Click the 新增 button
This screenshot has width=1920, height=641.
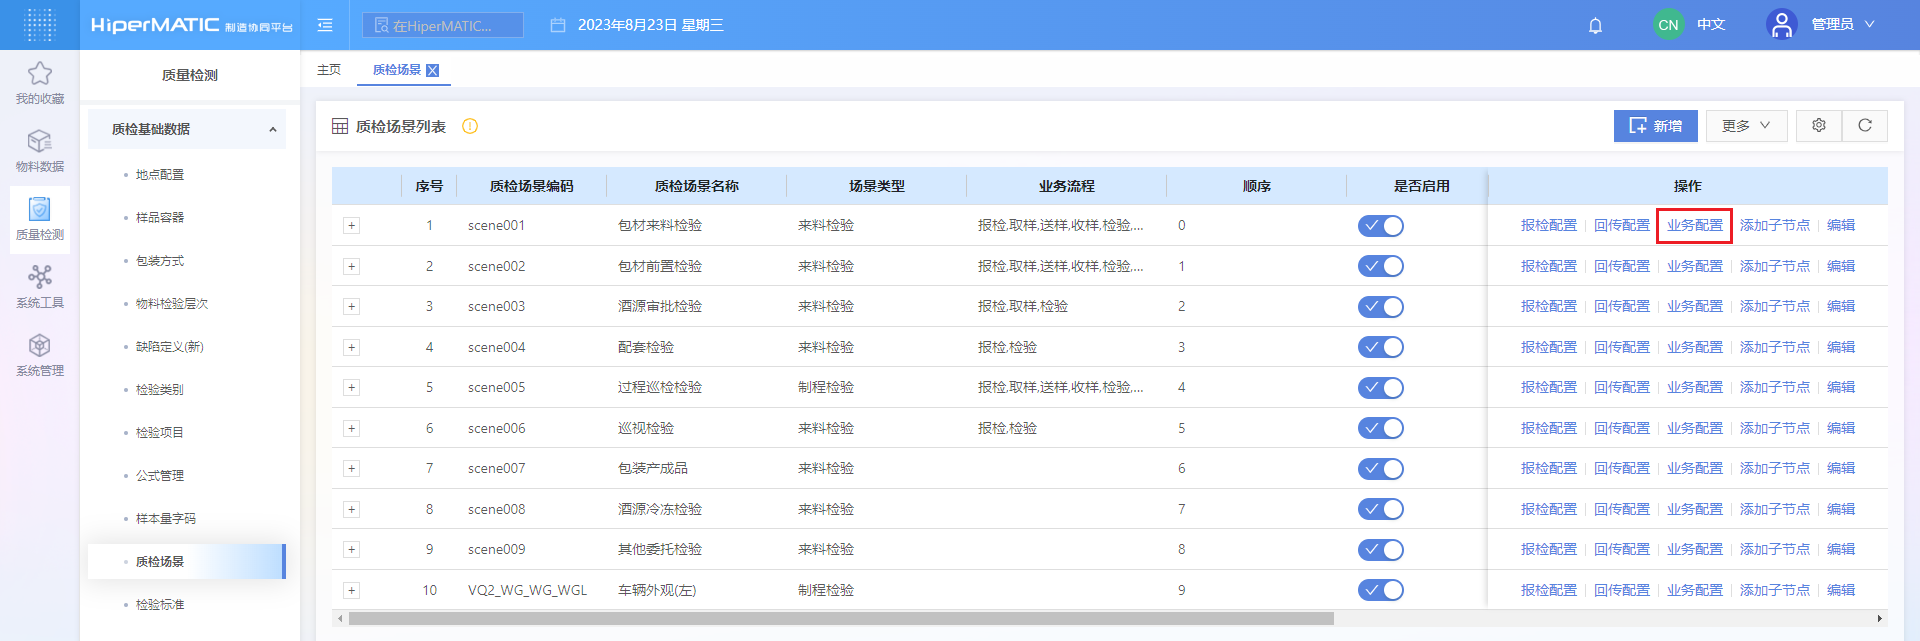click(x=1655, y=126)
